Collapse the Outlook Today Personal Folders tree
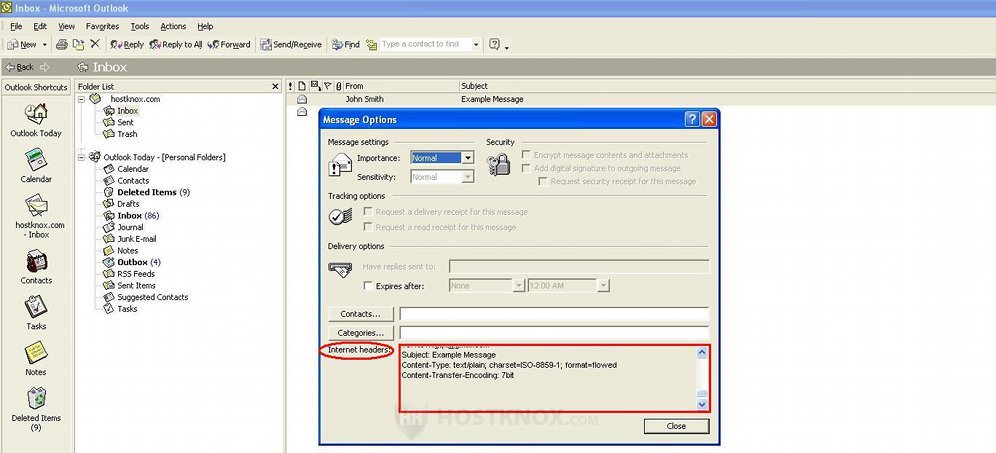The width and height of the screenshot is (996, 453). 81,157
